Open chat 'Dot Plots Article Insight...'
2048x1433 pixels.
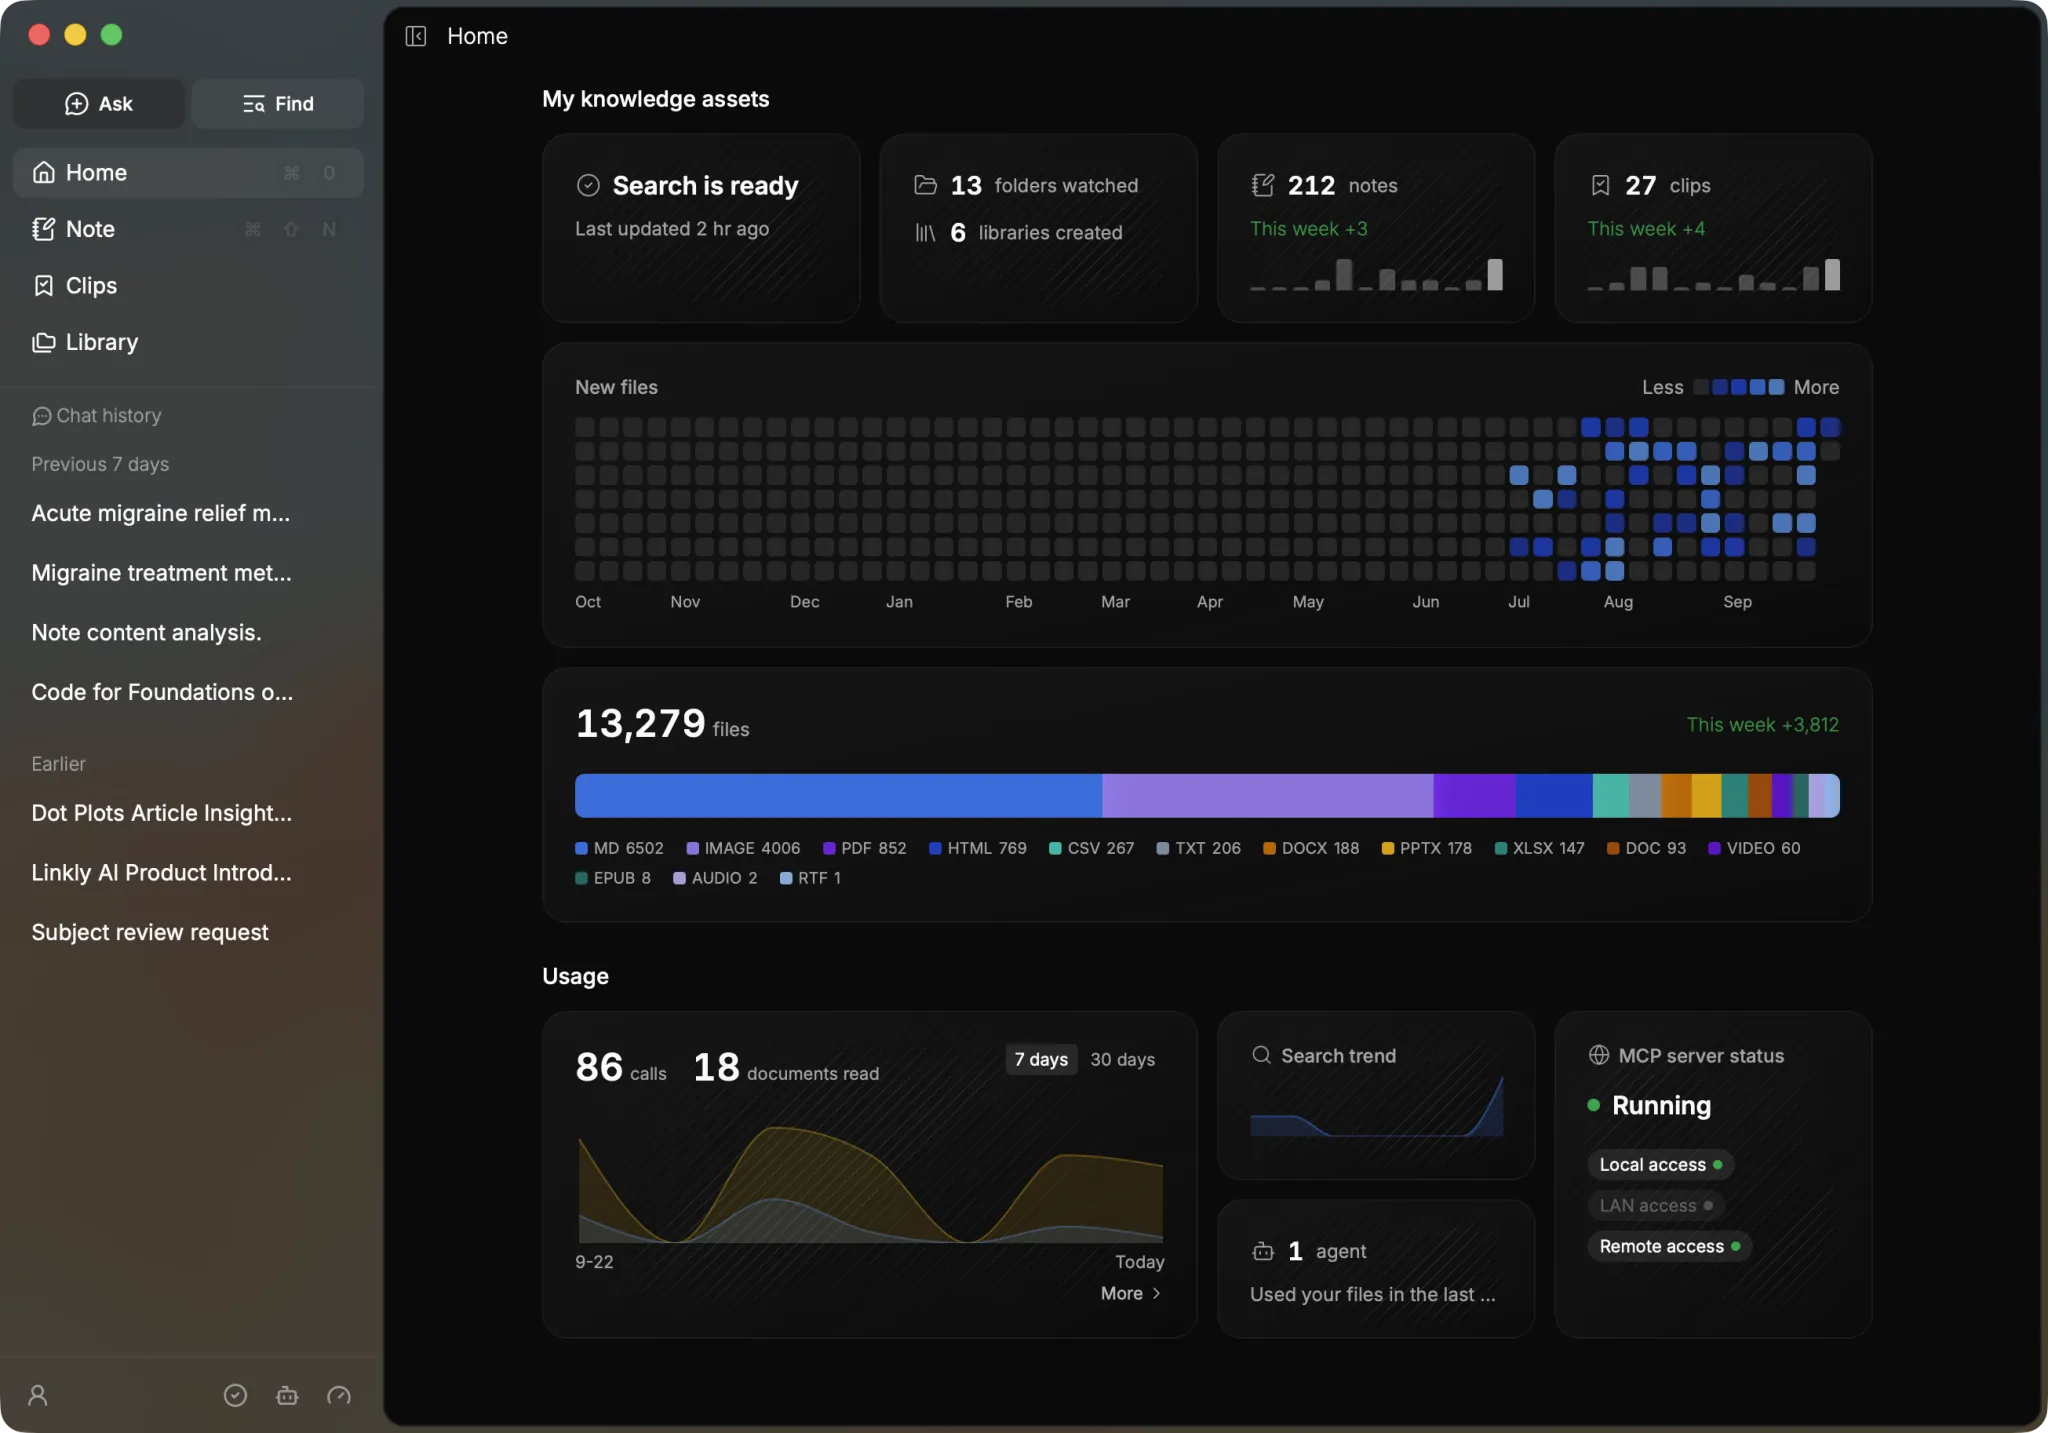pyautogui.click(x=162, y=813)
